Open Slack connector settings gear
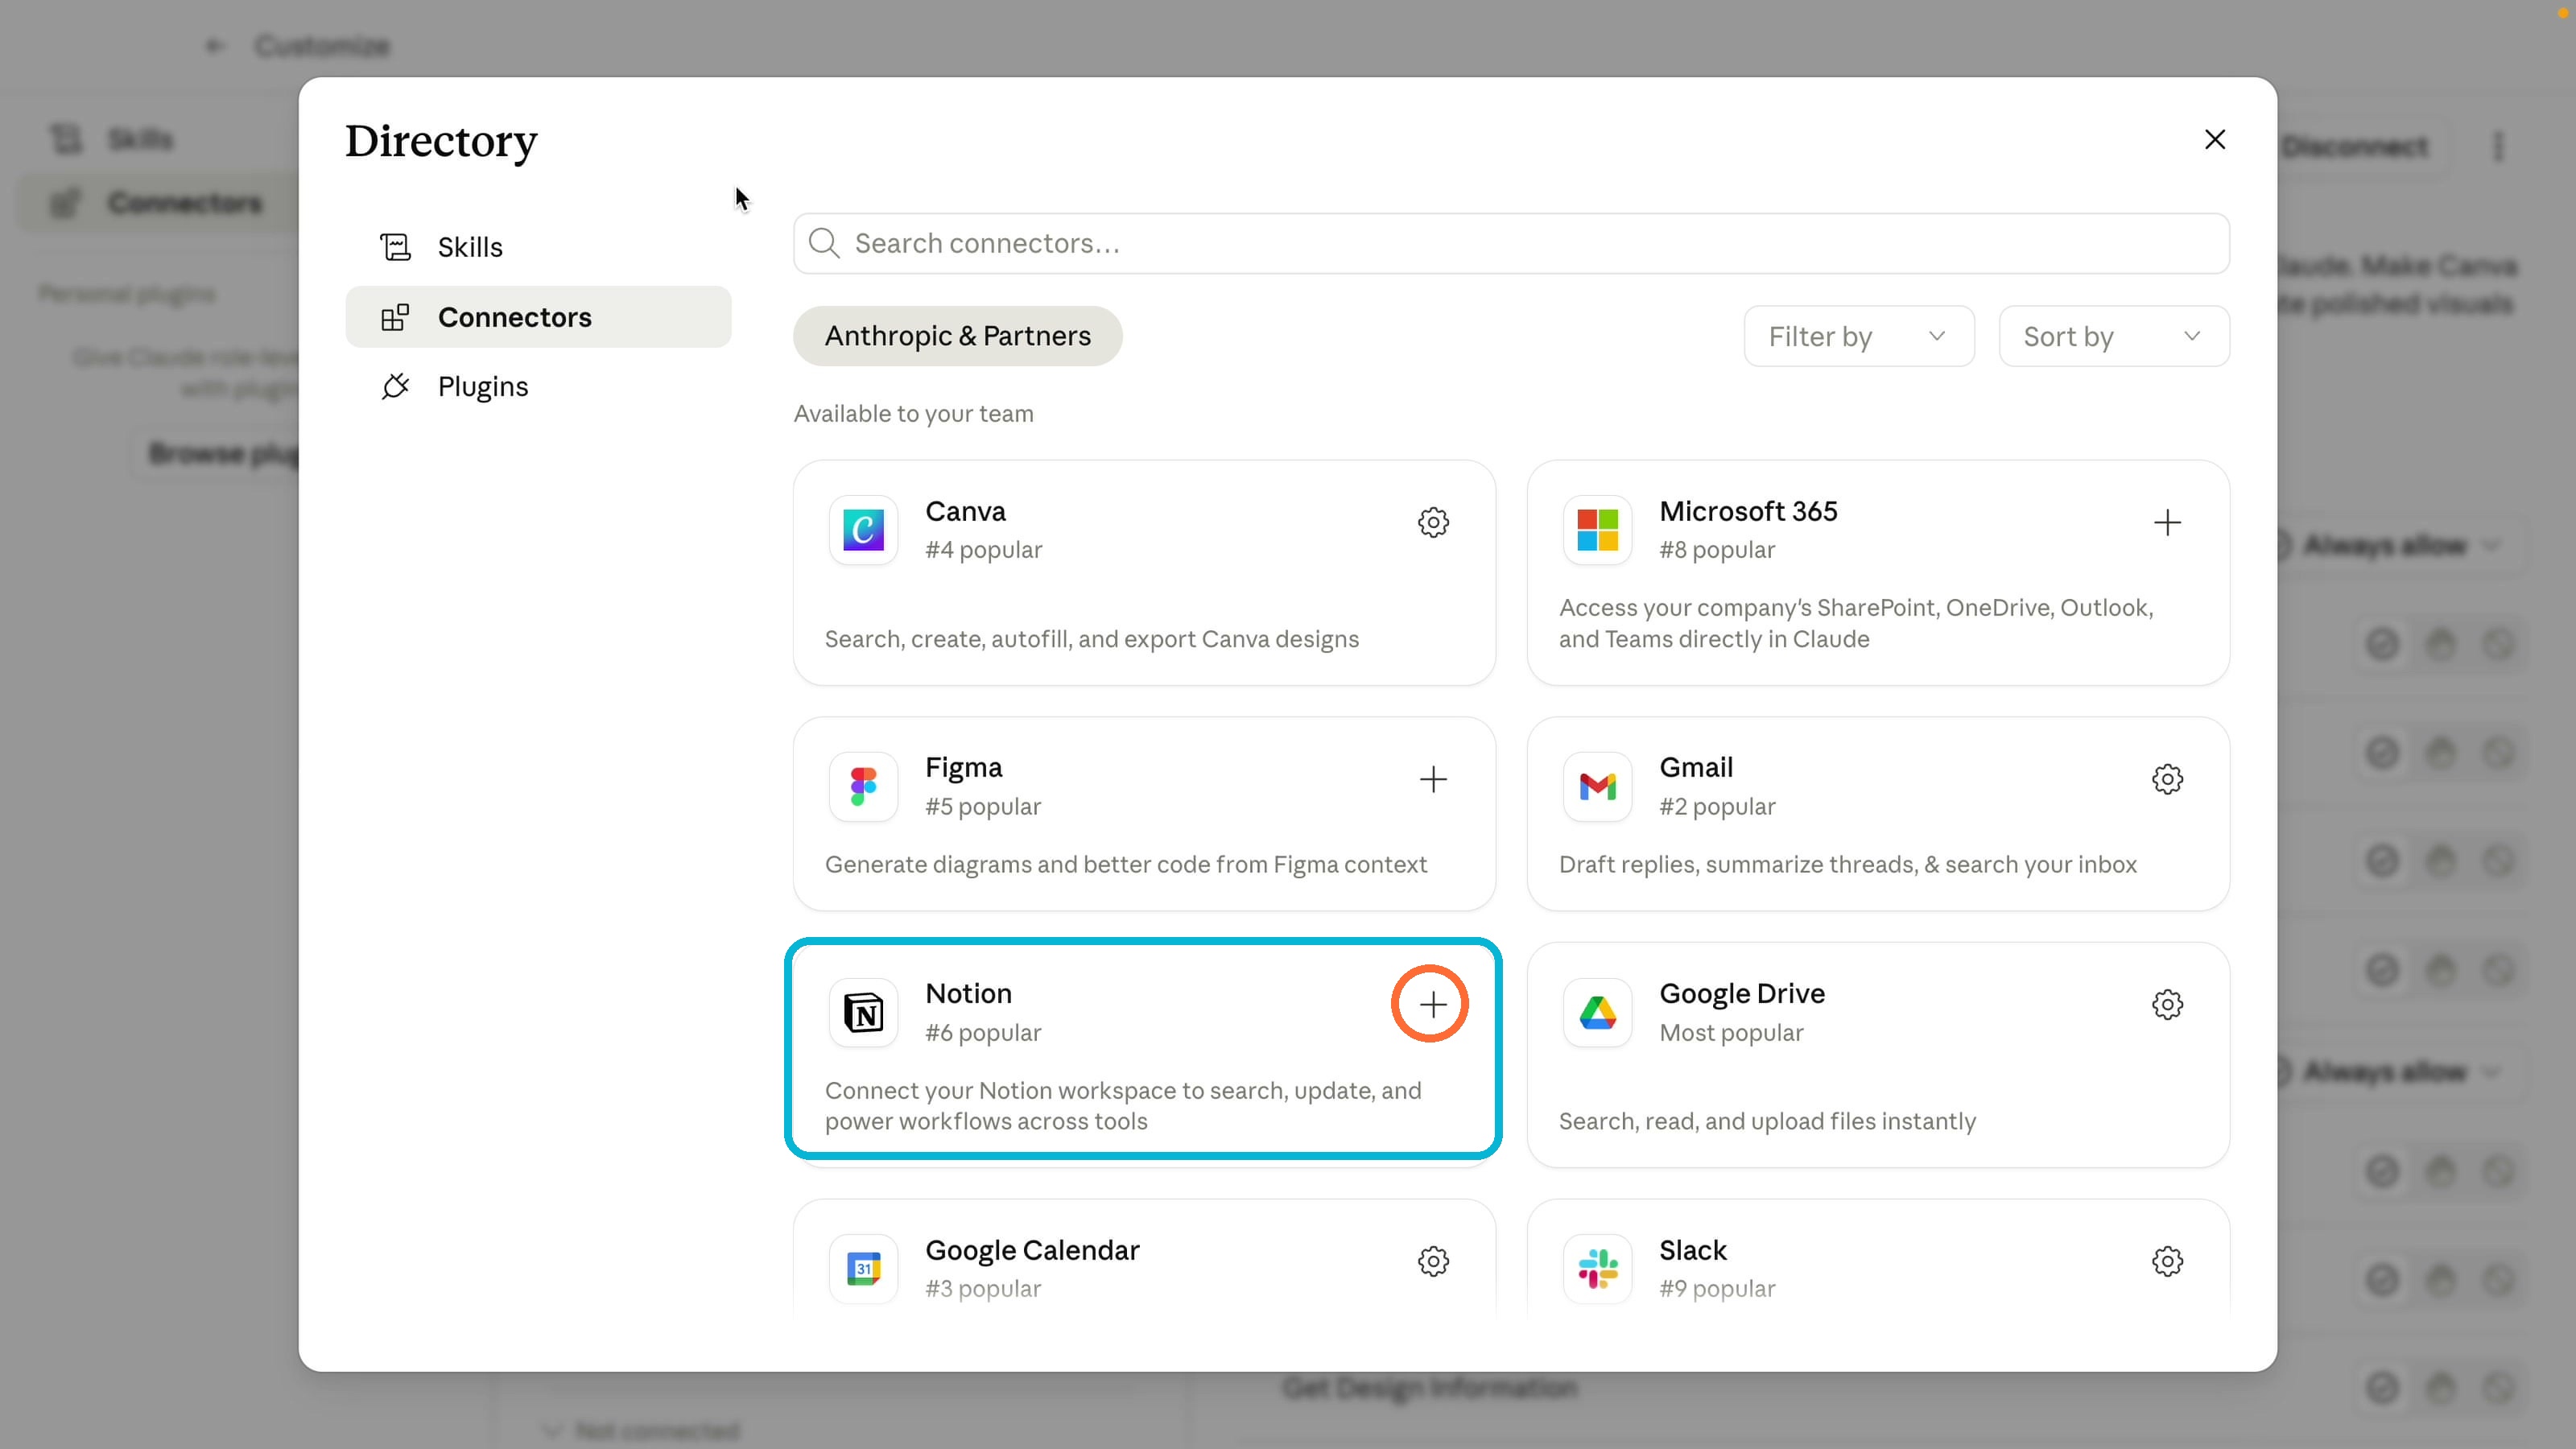Image resolution: width=2576 pixels, height=1449 pixels. point(2167,1261)
